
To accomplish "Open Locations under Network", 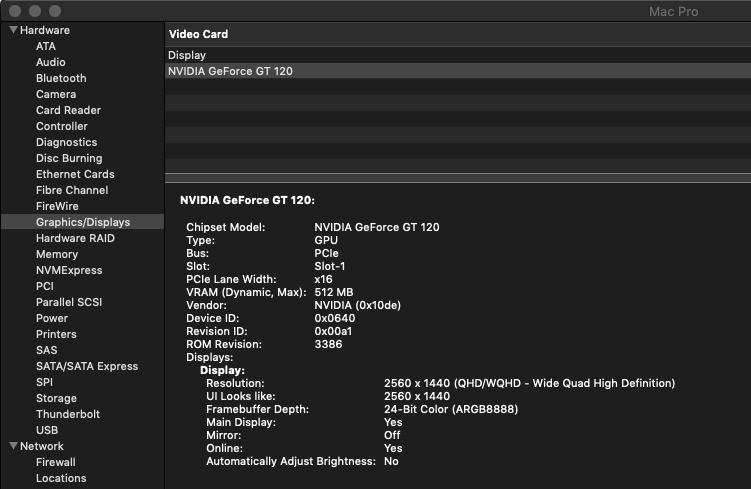I will [61, 478].
